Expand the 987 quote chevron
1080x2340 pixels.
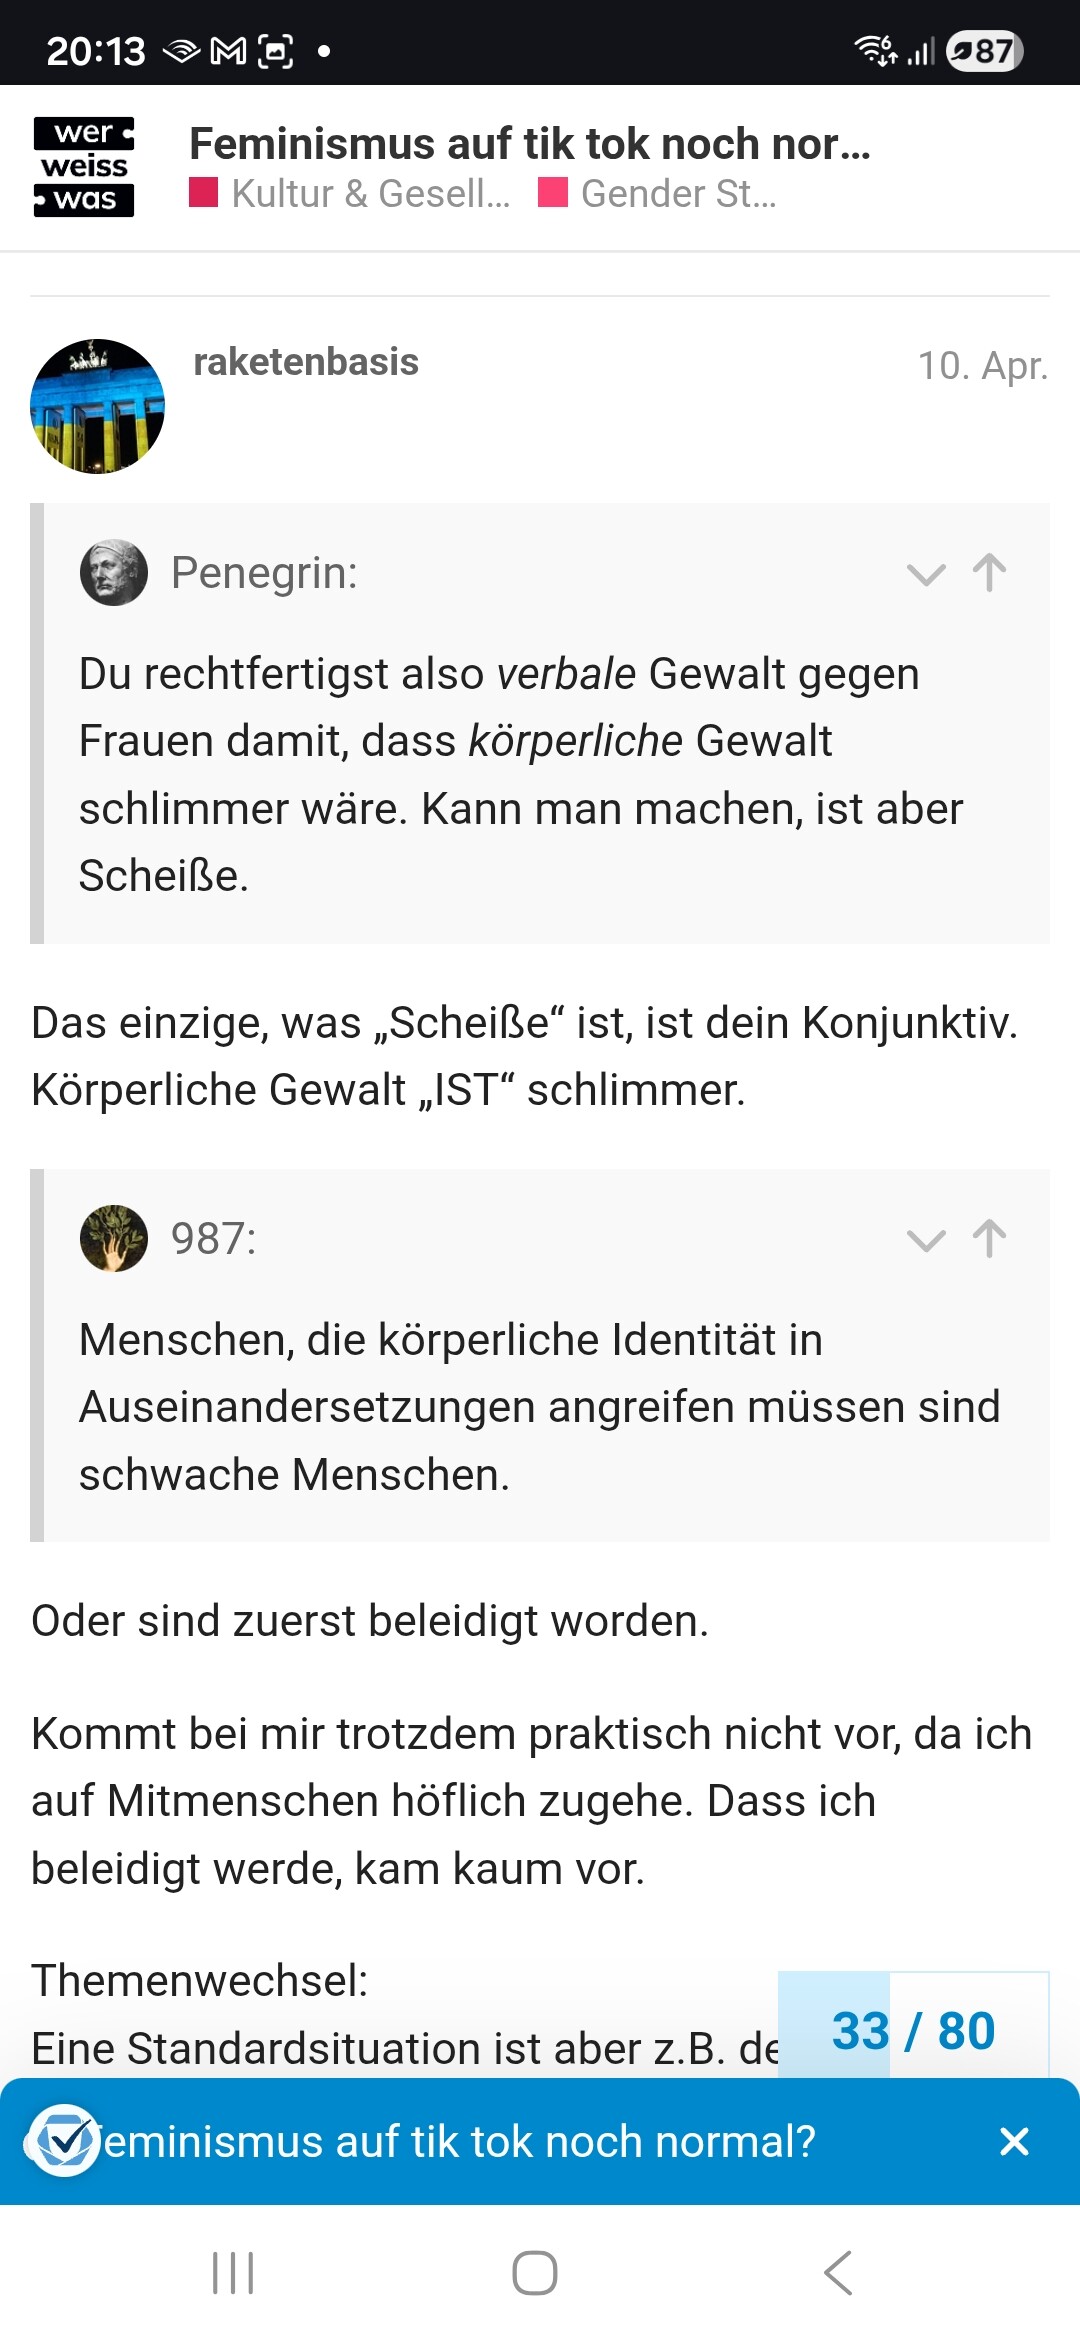click(925, 1240)
